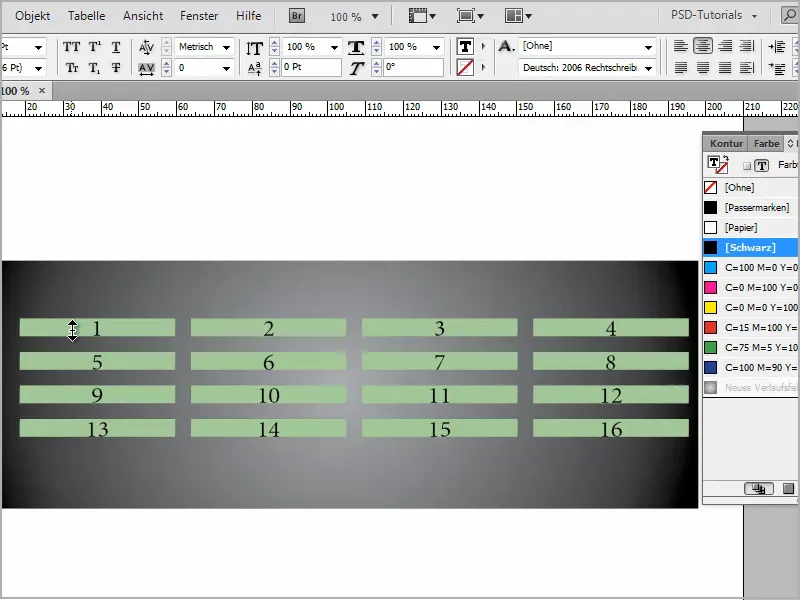This screenshot has height=600, width=800.
Task: Toggle center text alignment
Action: [x=703, y=46]
